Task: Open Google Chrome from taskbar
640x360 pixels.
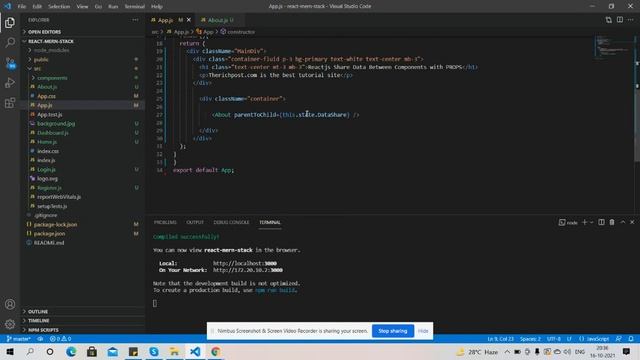Action: tap(216, 351)
